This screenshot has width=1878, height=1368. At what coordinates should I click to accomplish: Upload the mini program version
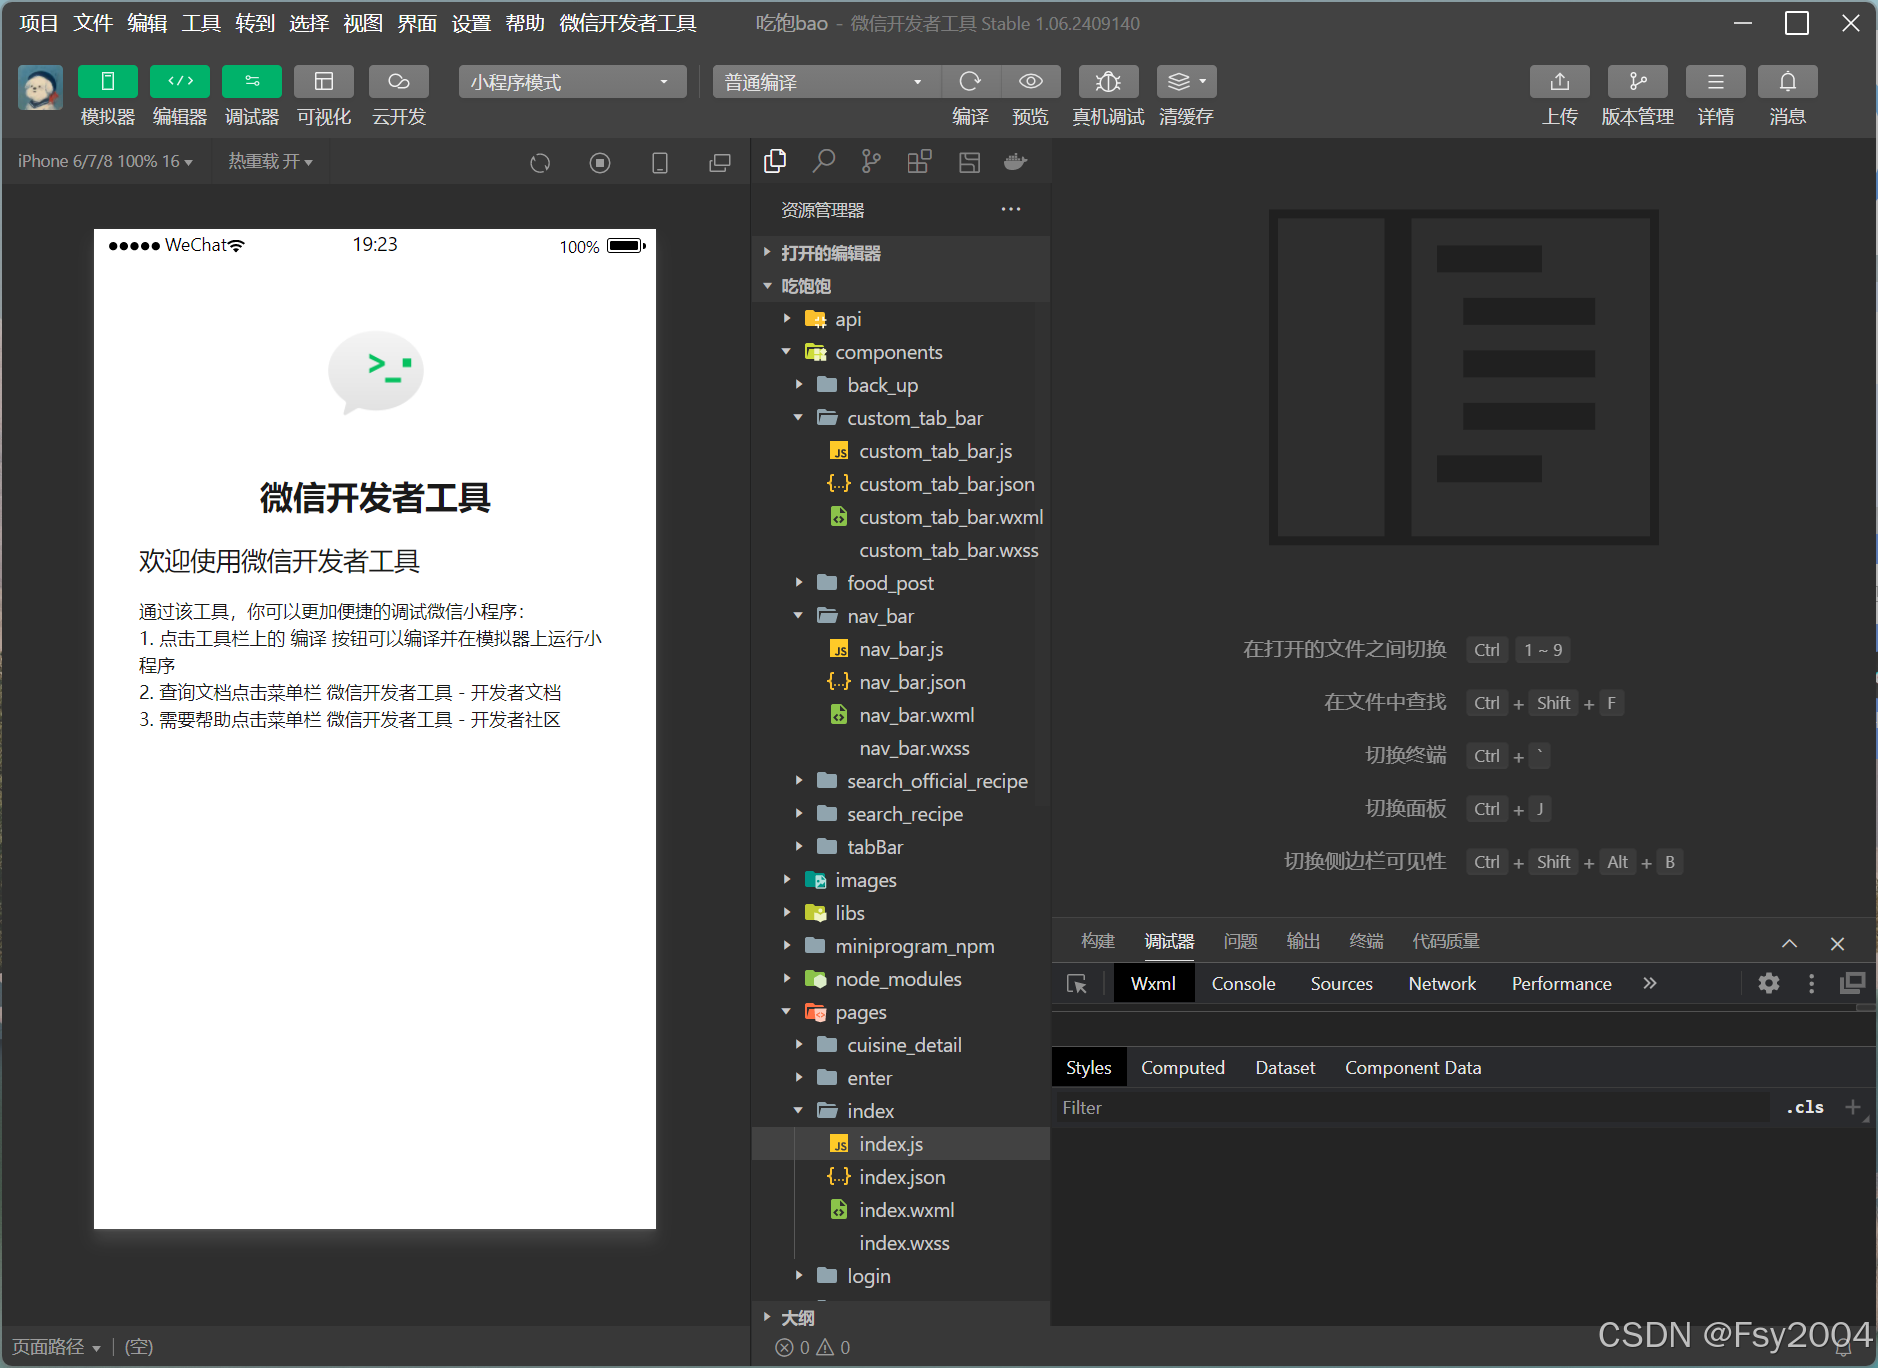(1559, 95)
